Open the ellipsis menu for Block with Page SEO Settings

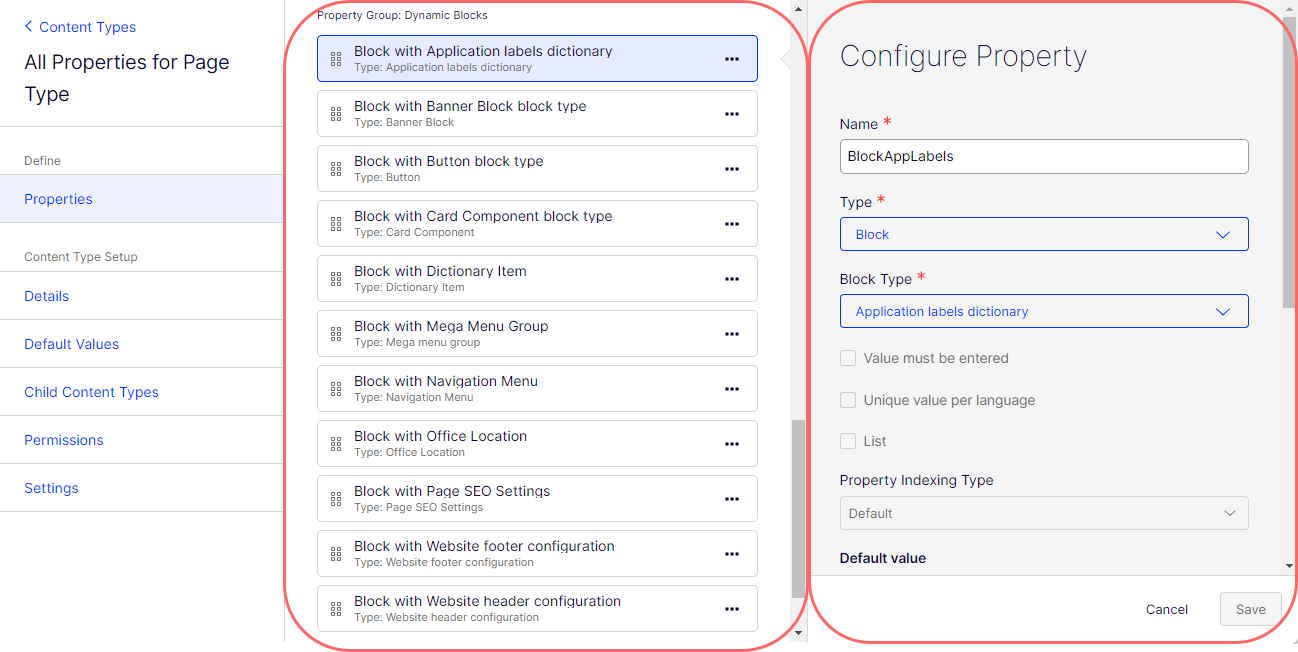(732, 499)
